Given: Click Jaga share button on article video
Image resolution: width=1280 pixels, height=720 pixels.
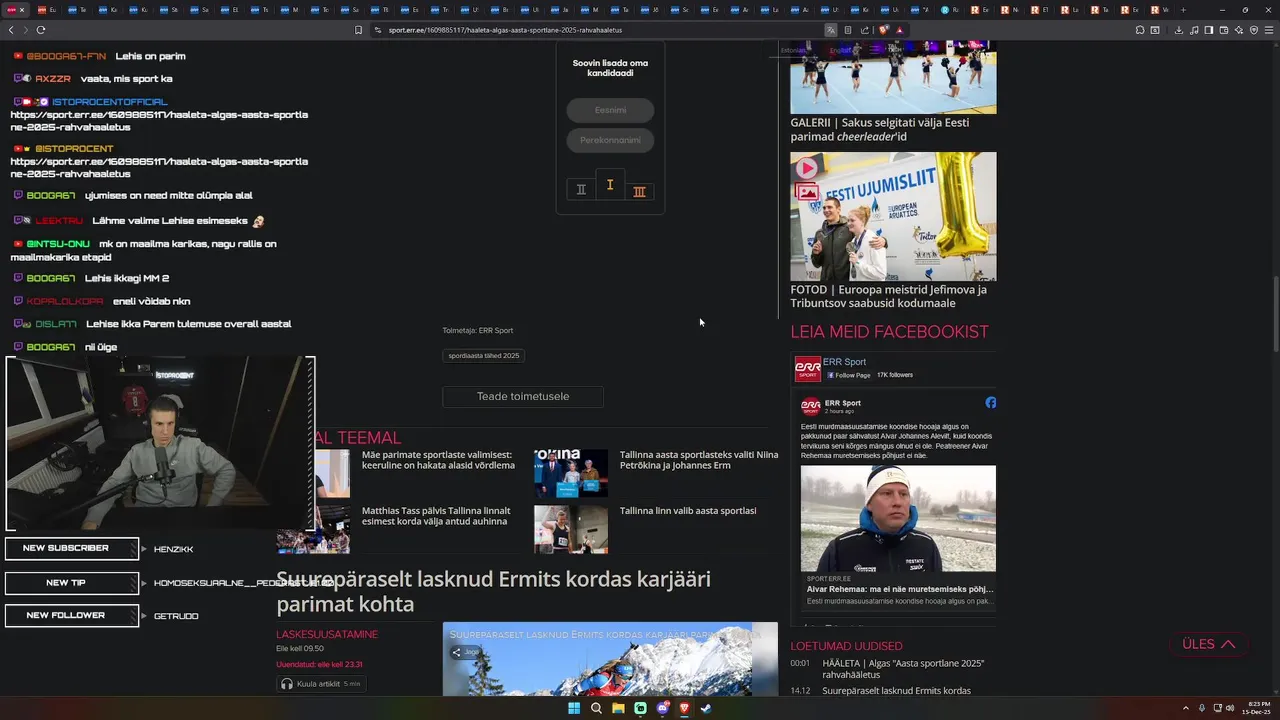Looking at the screenshot, I should pos(466,652).
